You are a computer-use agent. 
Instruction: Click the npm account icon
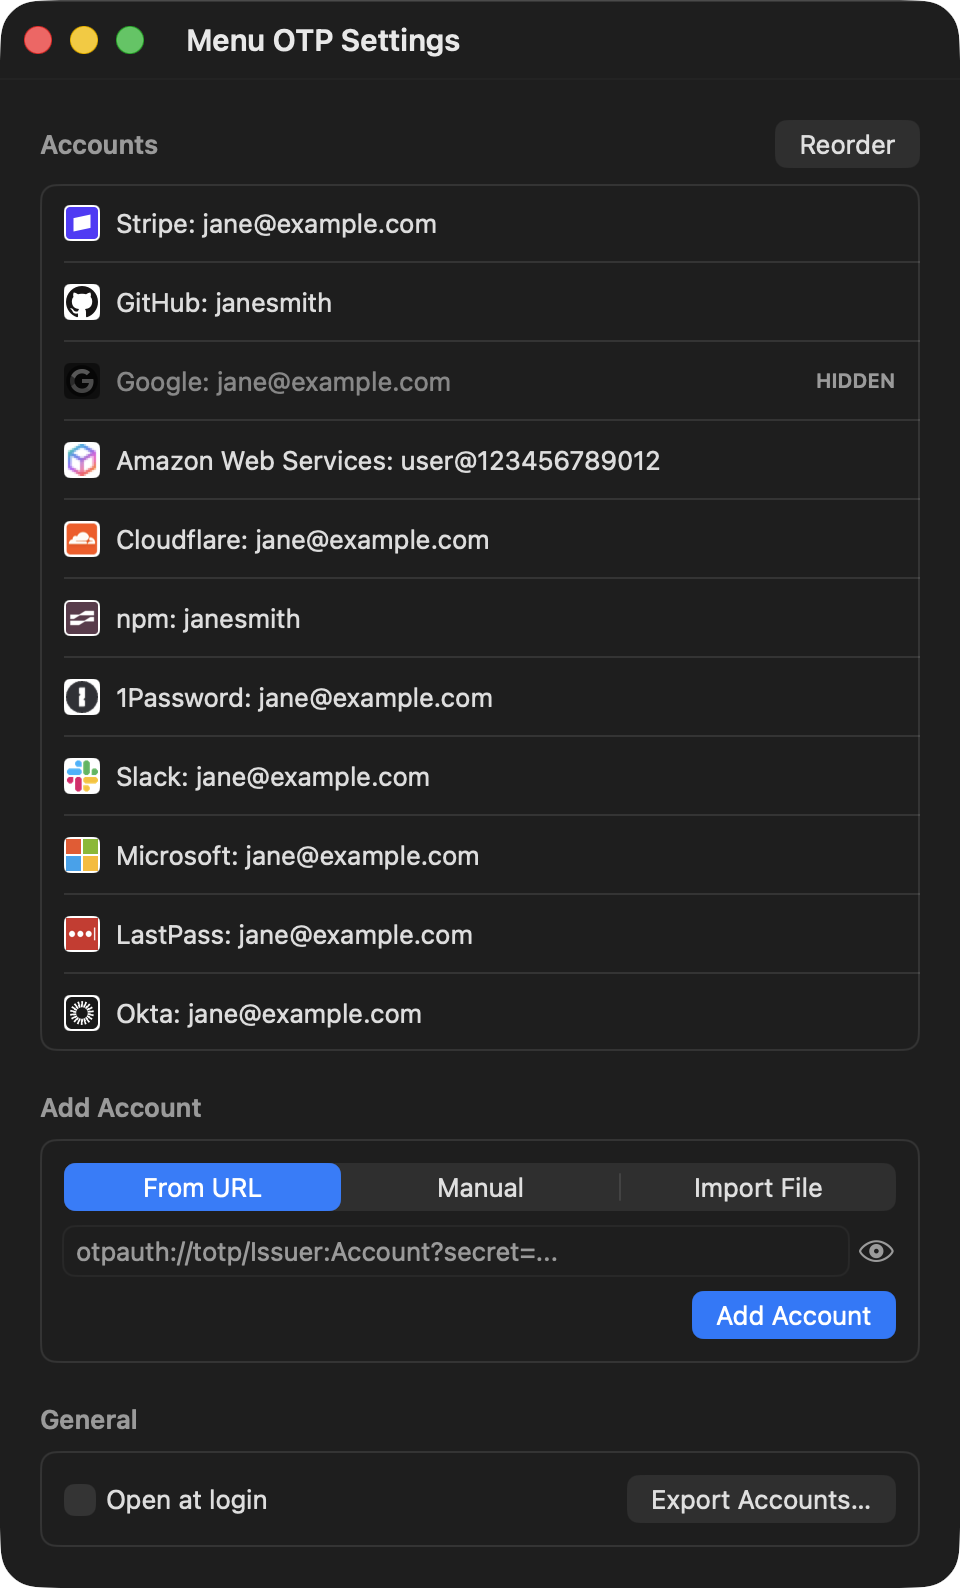82,618
